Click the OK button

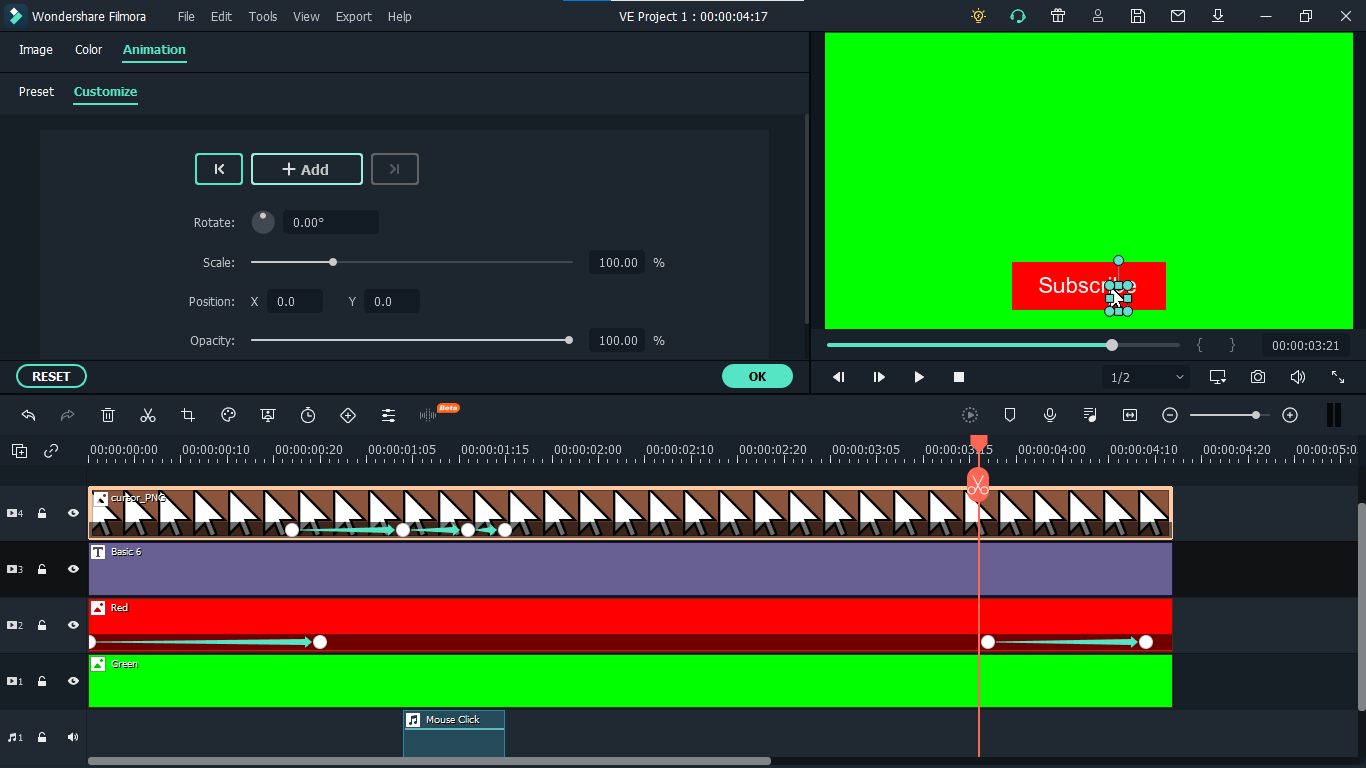pos(757,376)
